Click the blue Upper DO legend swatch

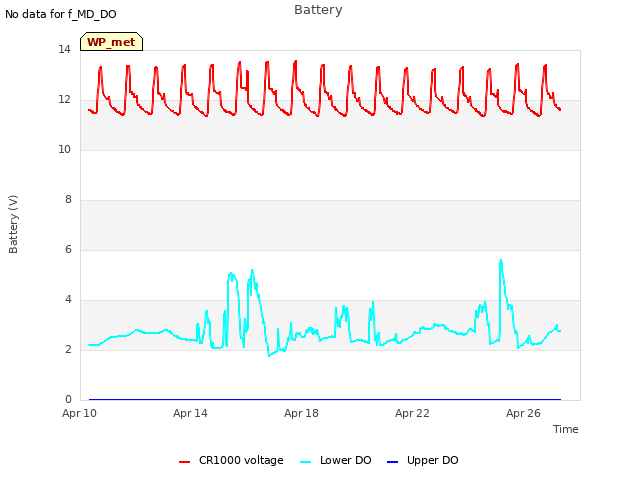[392, 462]
